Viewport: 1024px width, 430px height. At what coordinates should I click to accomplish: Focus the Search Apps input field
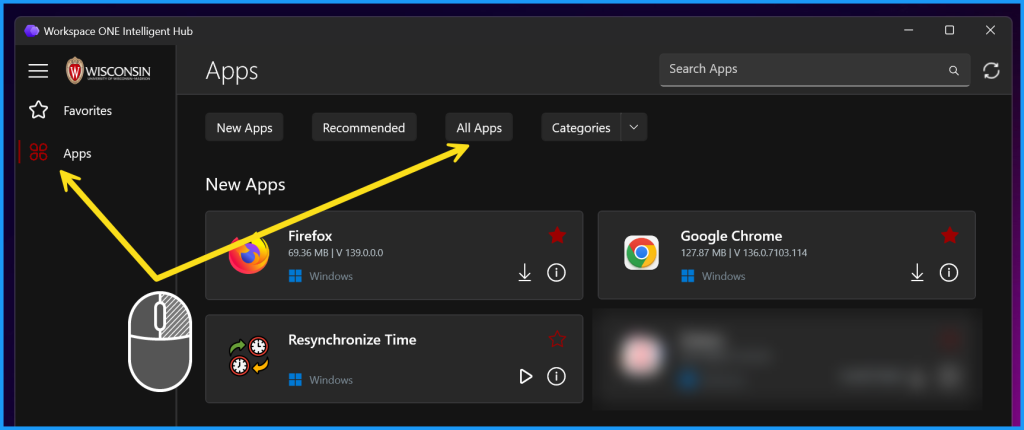pos(800,70)
